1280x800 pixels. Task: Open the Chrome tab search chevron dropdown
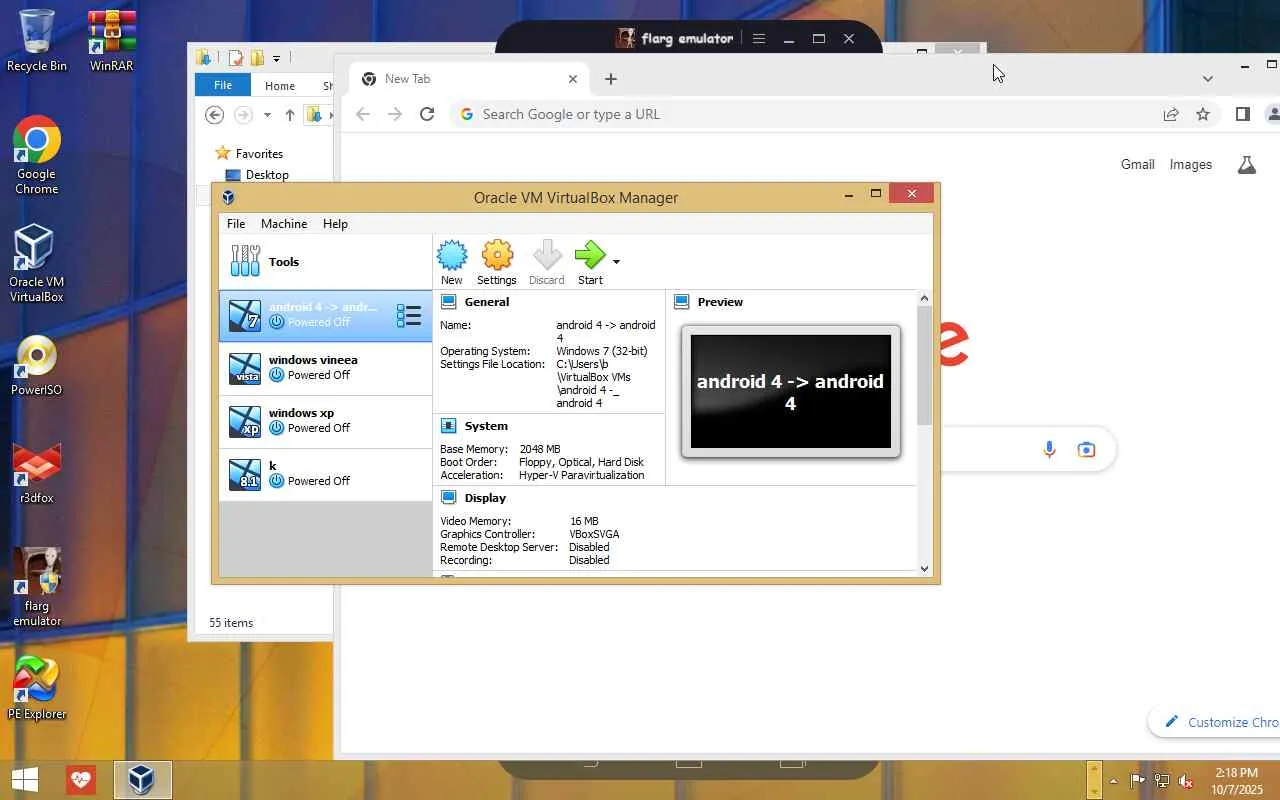tap(1207, 78)
